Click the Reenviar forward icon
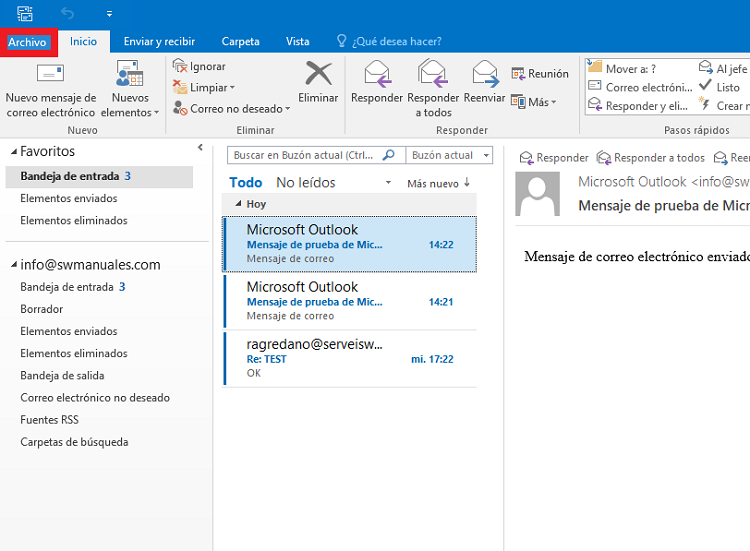This screenshot has height=551, width=750. [485, 74]
